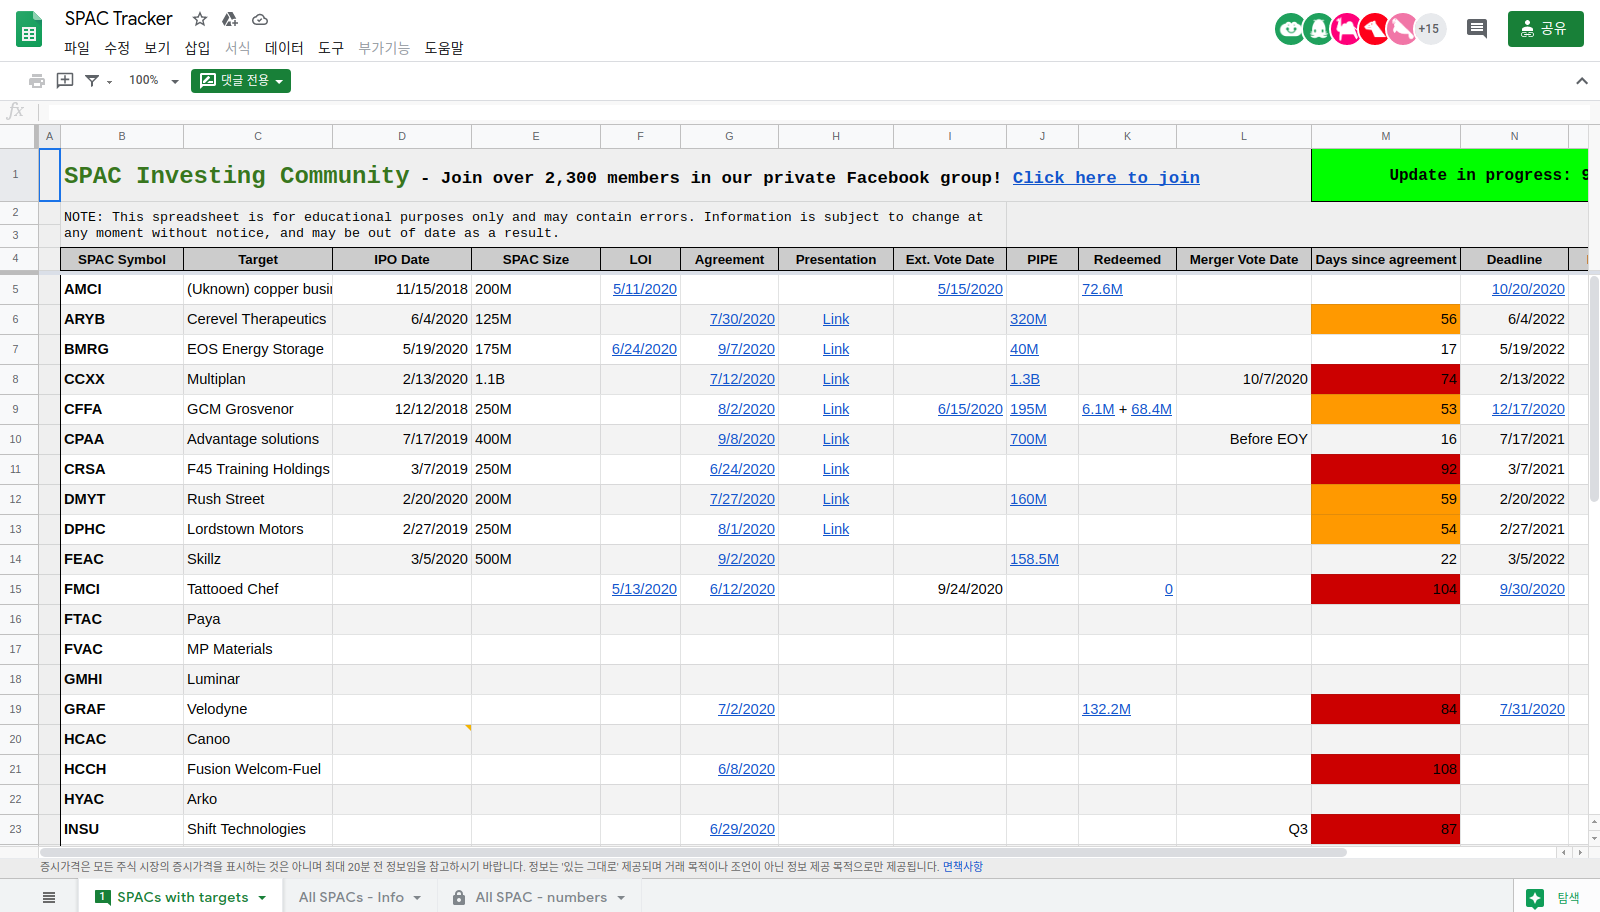
Task: Open the zoom level 100% dropdown
Action: (x=154, y=80)
